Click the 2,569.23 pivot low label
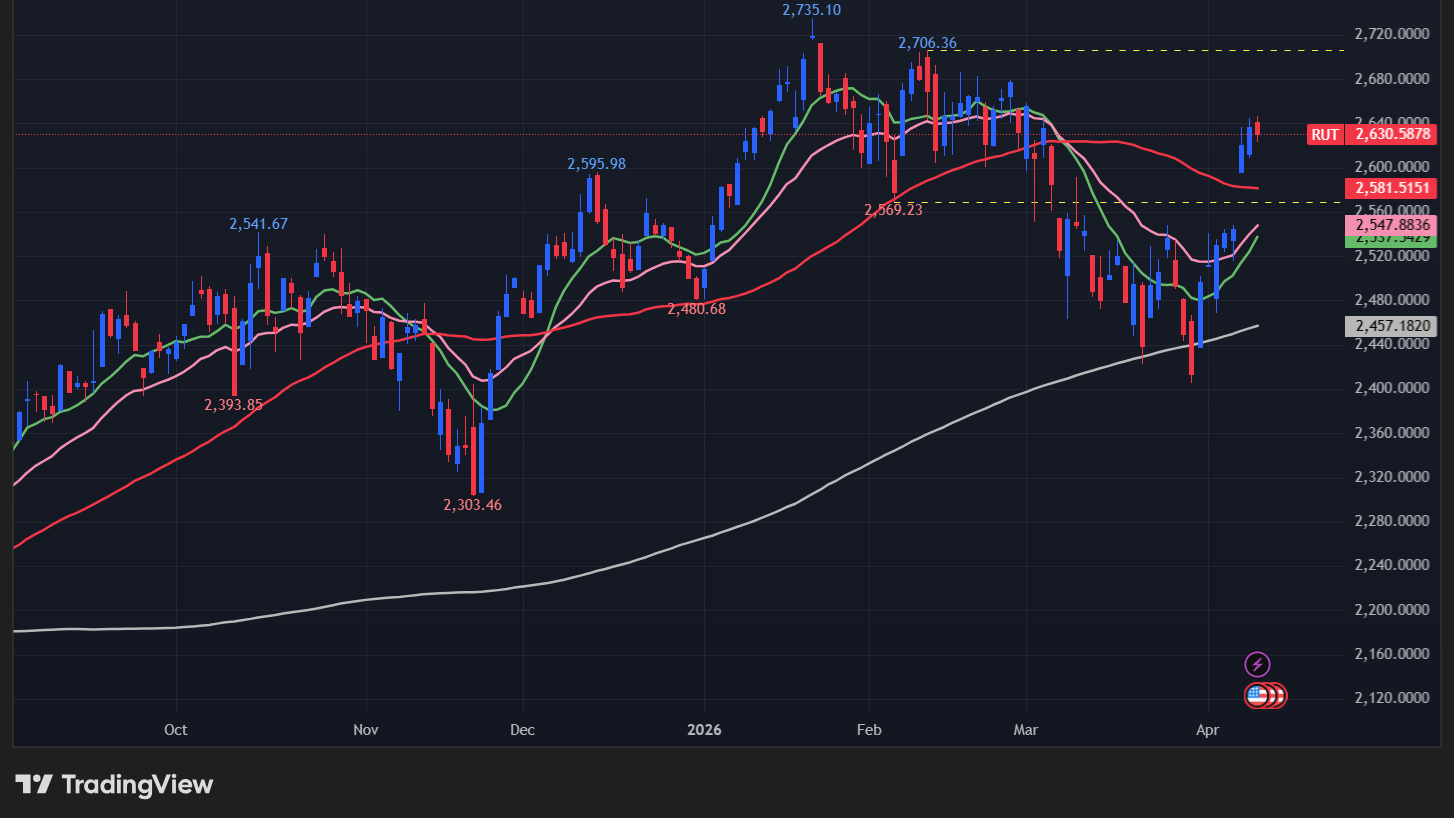This screenshot has width=1454, height=818. 893,210
